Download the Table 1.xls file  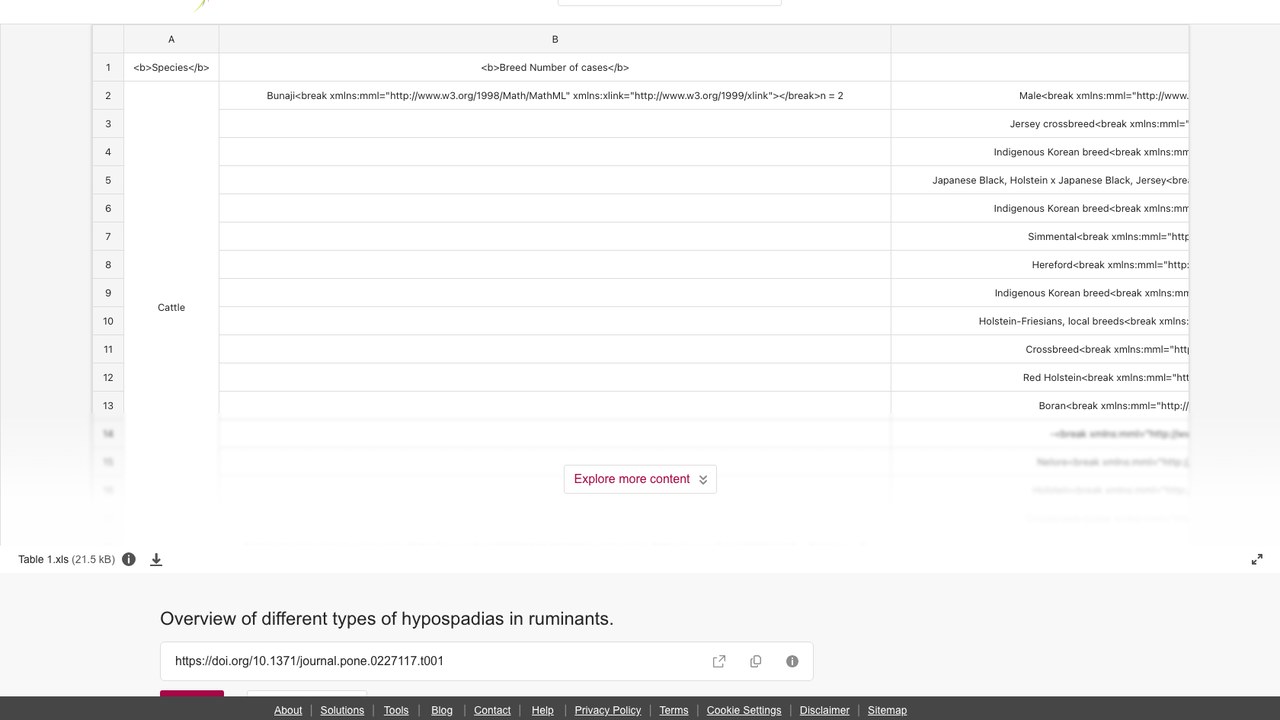pos(156,559)
